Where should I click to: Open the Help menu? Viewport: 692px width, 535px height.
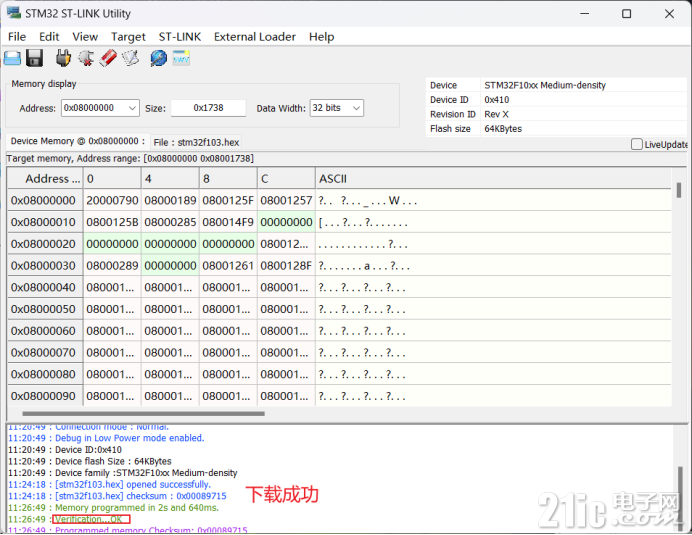point(321,37)
